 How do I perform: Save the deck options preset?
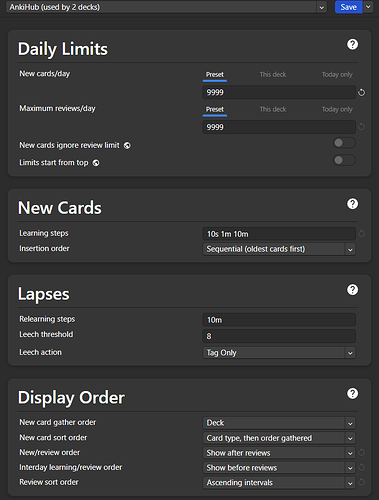pos(348,7)
